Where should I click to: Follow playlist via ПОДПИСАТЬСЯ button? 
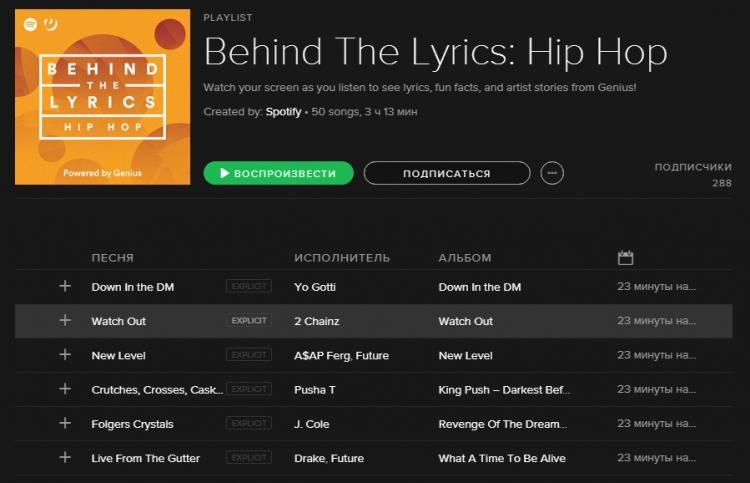point(447,173)
